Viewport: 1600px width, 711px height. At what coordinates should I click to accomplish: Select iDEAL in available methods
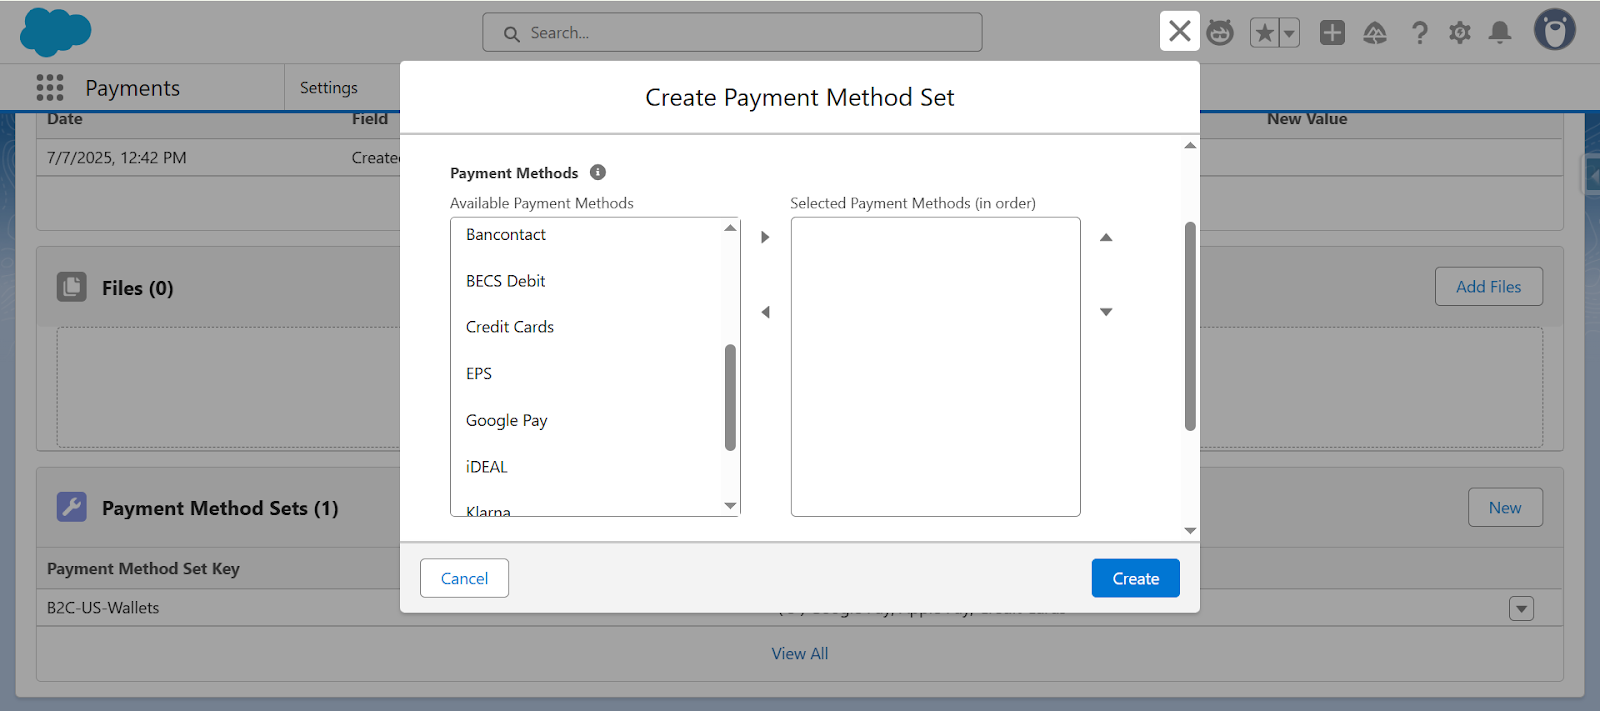pos(587,467)
